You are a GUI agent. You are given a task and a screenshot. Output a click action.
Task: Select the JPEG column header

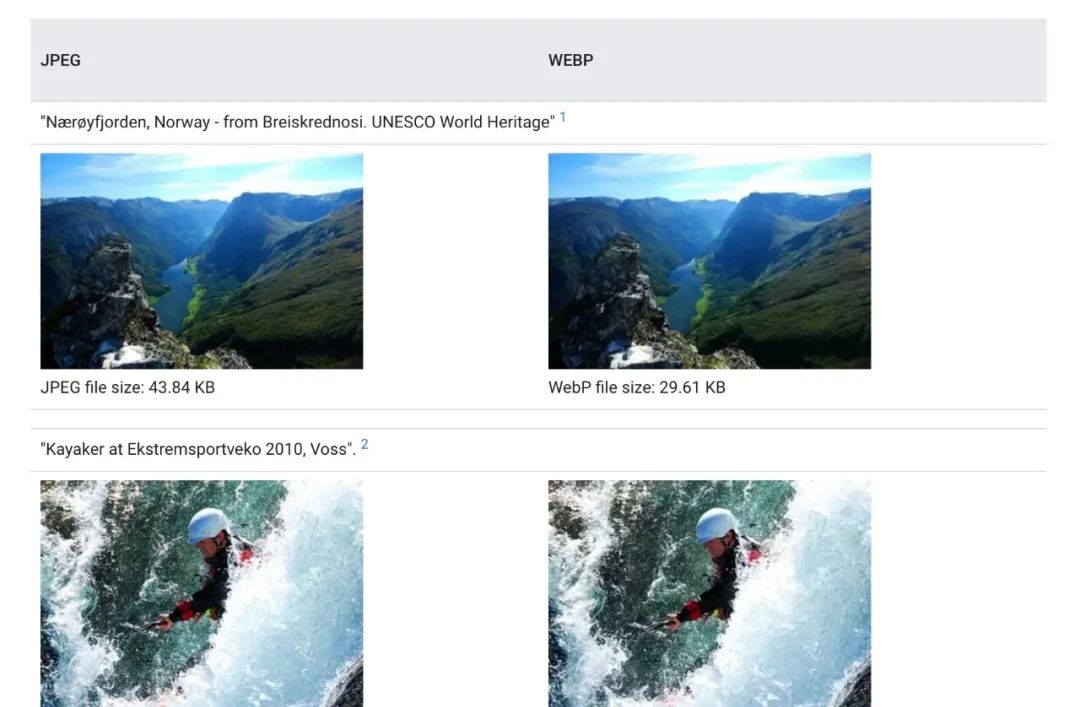[61, 61]
